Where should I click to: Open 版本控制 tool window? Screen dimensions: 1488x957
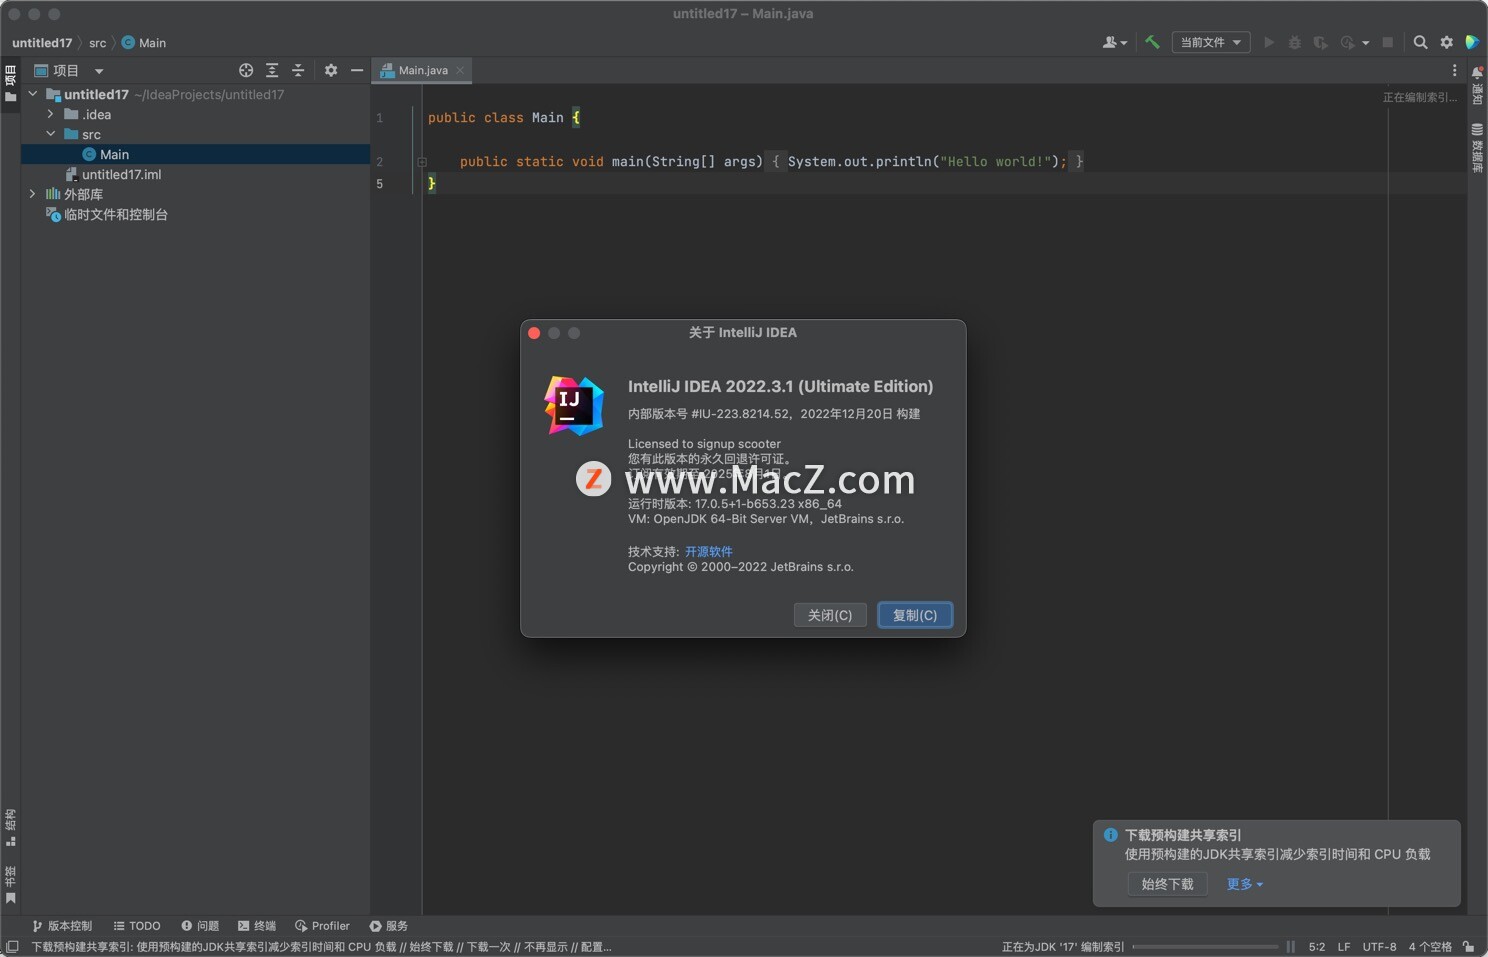pos(62,926)
